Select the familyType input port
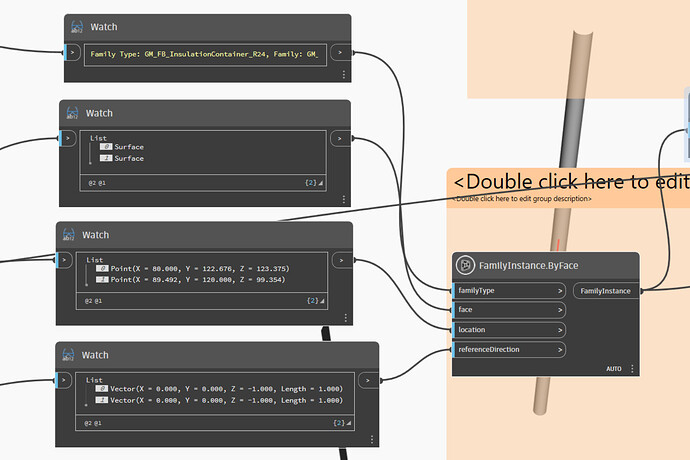 509,291
